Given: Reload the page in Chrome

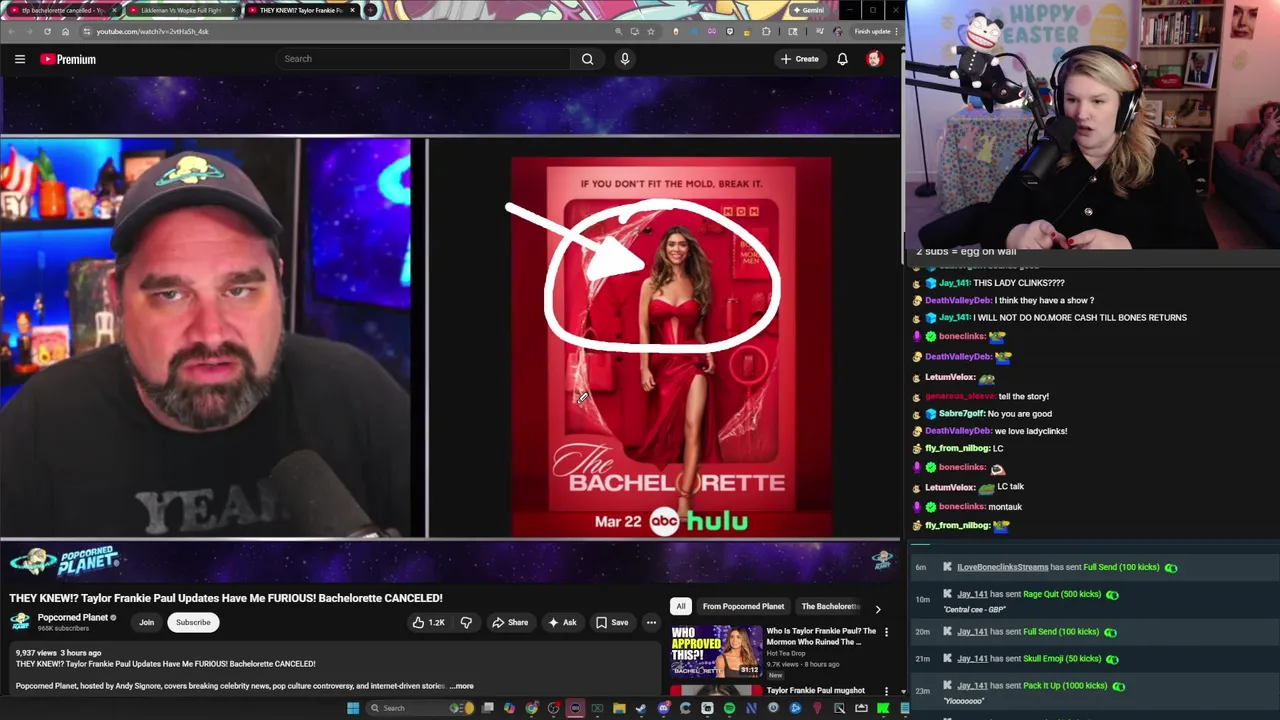Looking at the screenshot, I should coord(47,31).
